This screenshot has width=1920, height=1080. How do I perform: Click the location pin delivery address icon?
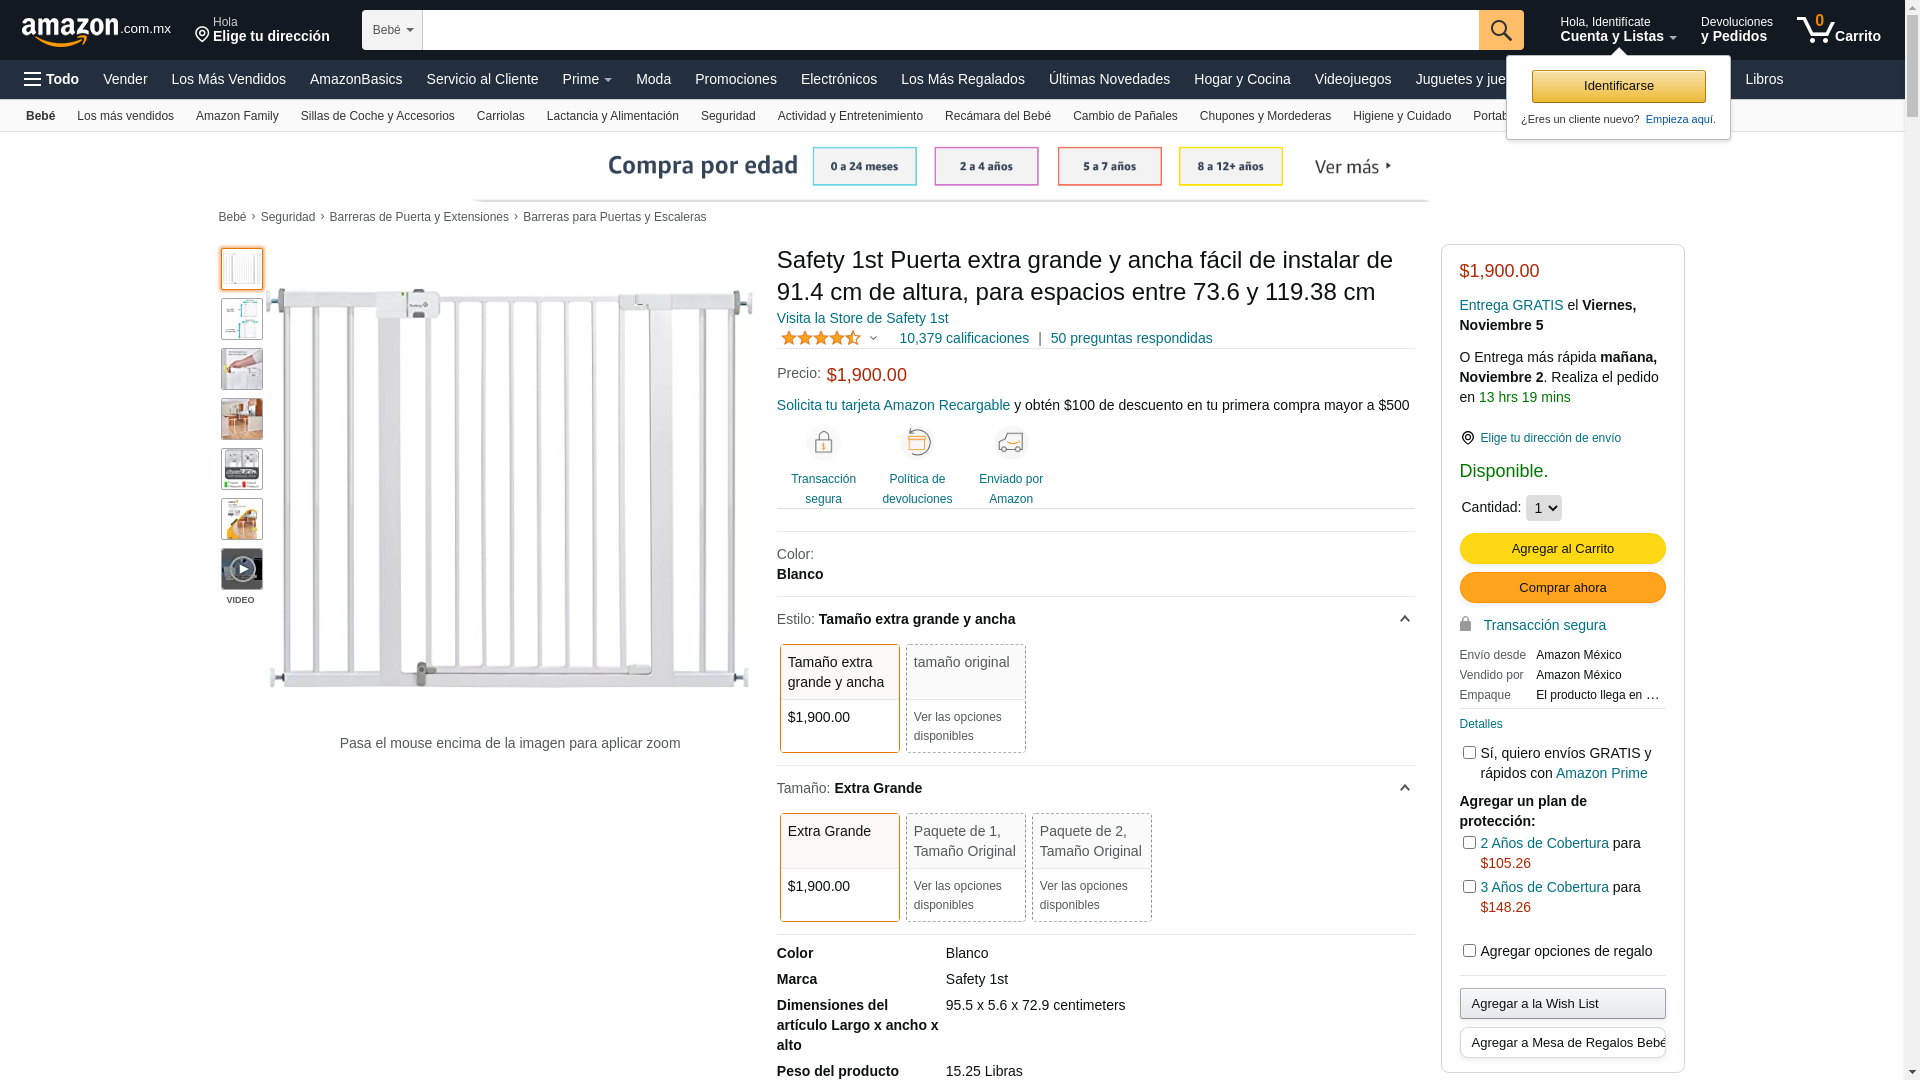[x=1467, y=438]
